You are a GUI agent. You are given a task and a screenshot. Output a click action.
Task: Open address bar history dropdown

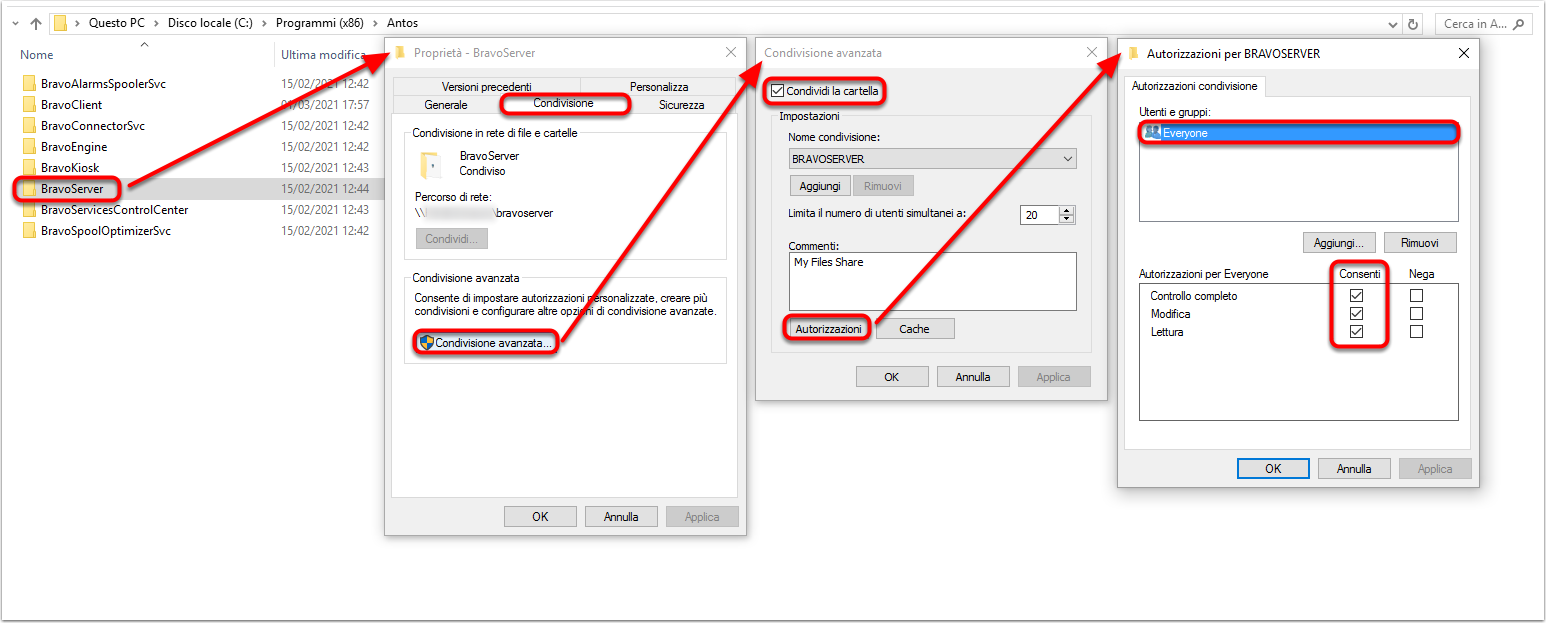(x=1393, y=24)
